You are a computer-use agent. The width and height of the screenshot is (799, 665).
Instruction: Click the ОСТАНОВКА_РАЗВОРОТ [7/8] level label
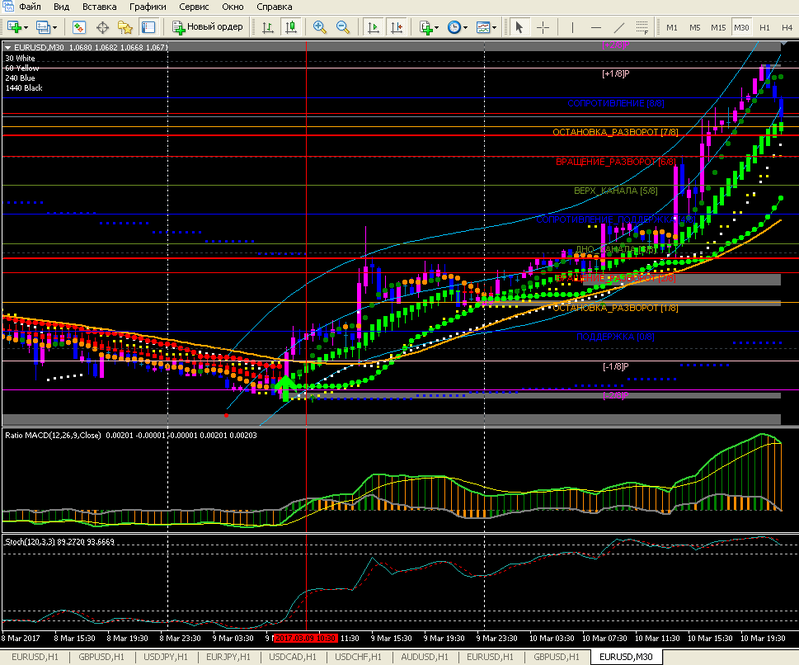point(616,132)
